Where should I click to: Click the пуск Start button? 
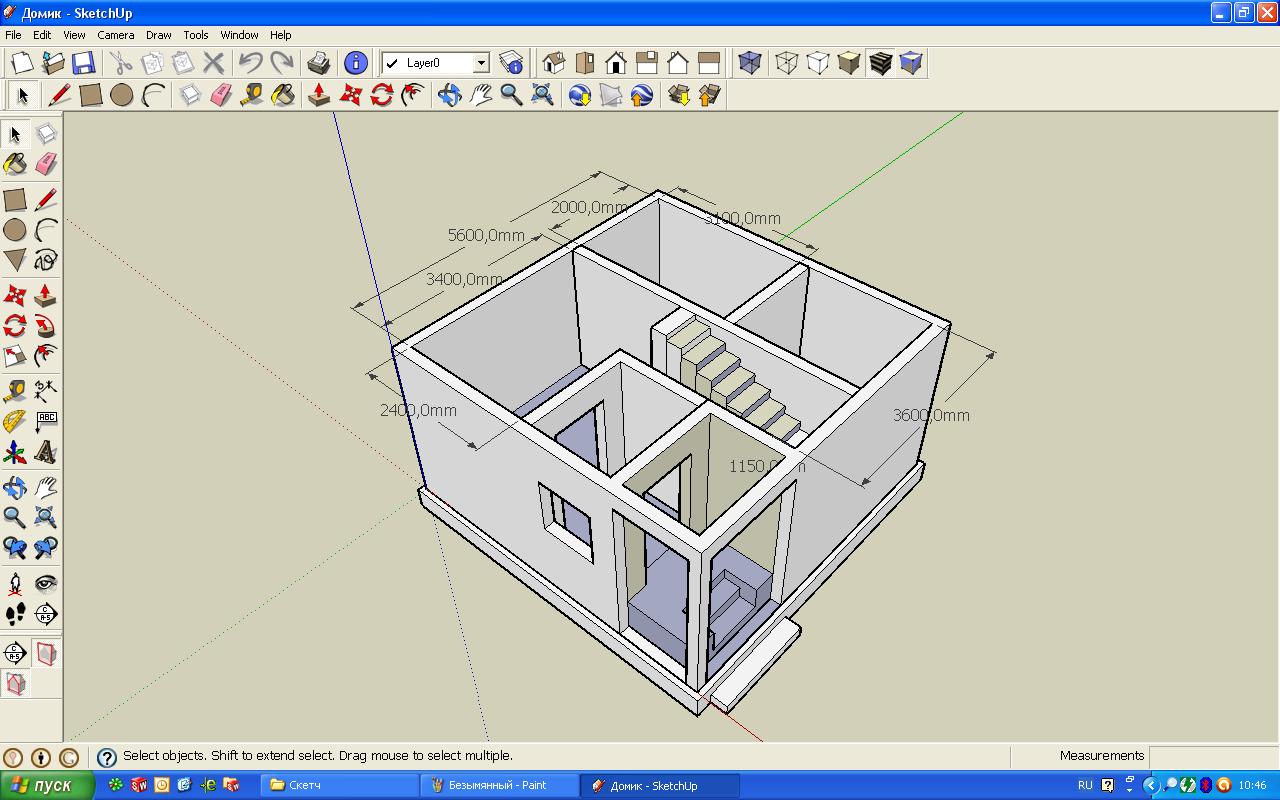[x=47, y=785]
